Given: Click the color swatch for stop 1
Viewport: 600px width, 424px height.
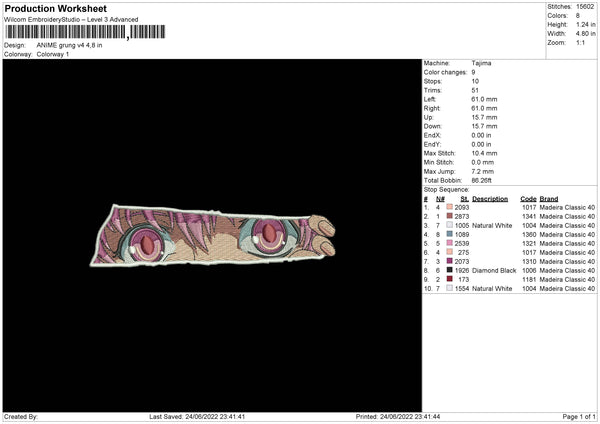Looking at the screenshot, I should tap(450, 207).
